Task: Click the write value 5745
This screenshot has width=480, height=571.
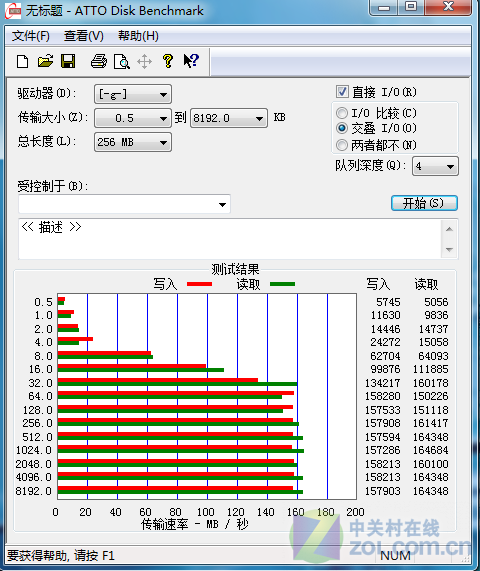Action: pyautogui.click(x=388, y=302)
